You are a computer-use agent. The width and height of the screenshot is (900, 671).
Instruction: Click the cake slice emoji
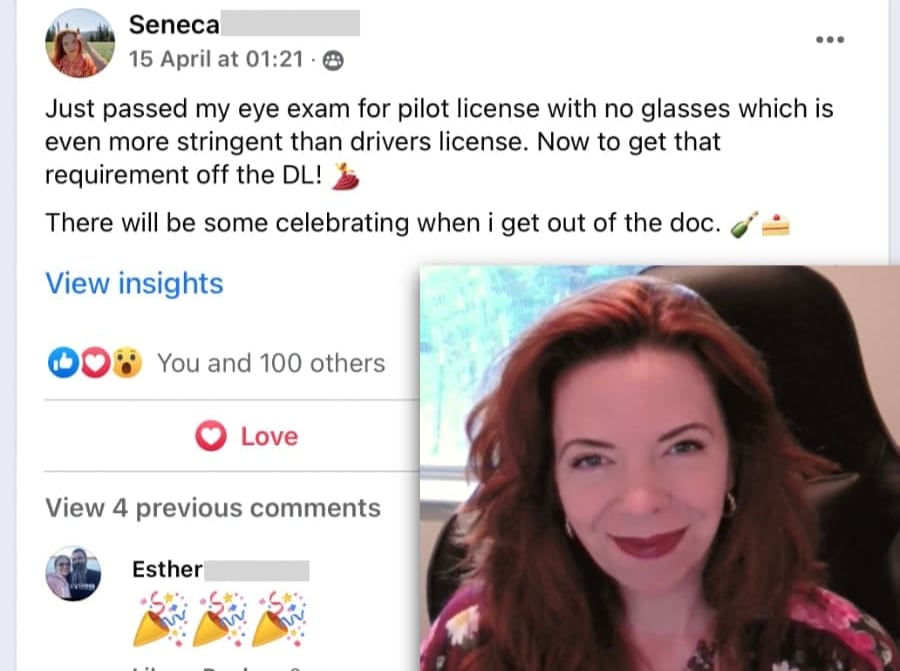tap(776, 224)
